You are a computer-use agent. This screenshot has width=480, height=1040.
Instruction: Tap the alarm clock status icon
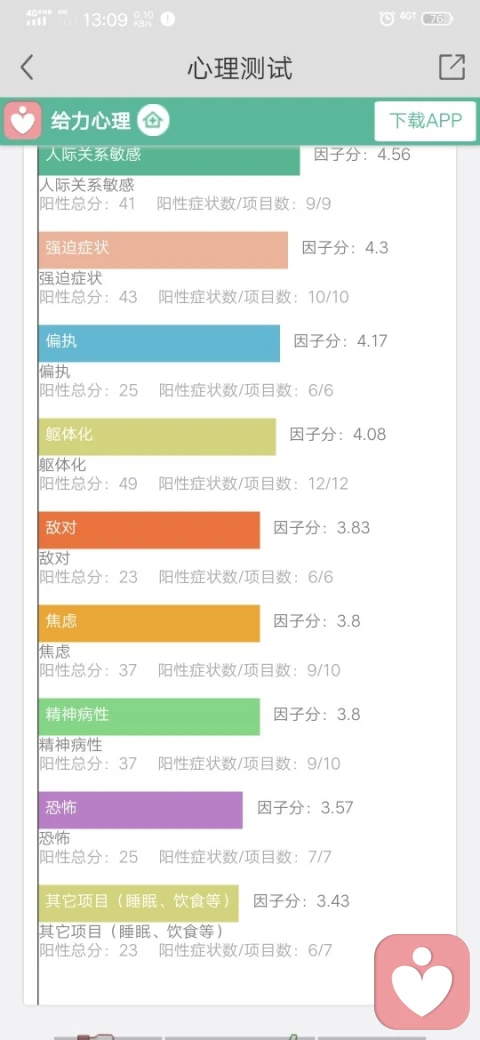coord(387,19)
